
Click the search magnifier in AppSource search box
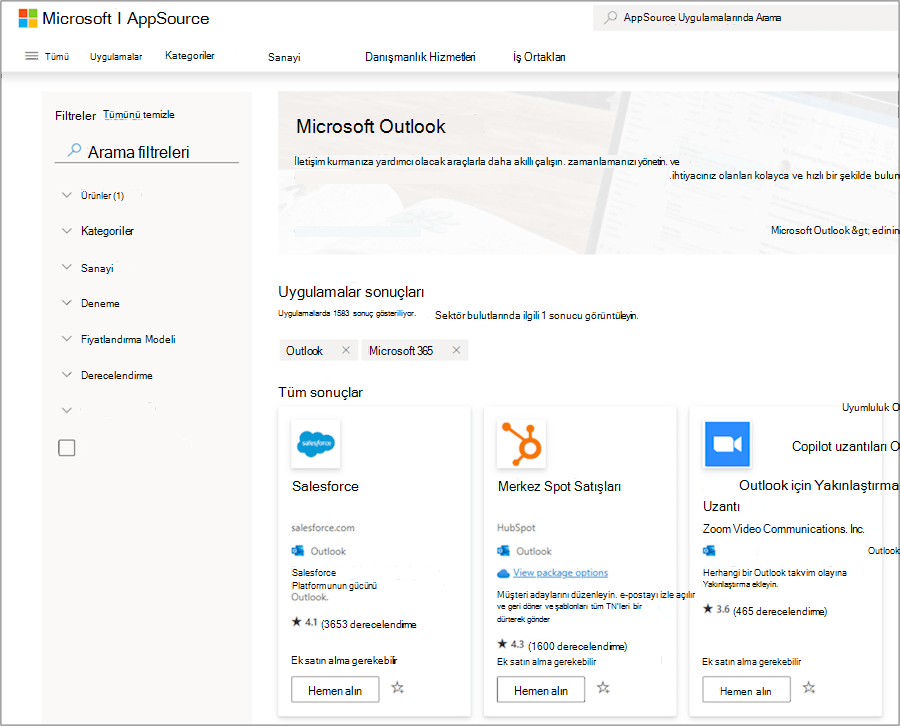[x=611, y=17]
